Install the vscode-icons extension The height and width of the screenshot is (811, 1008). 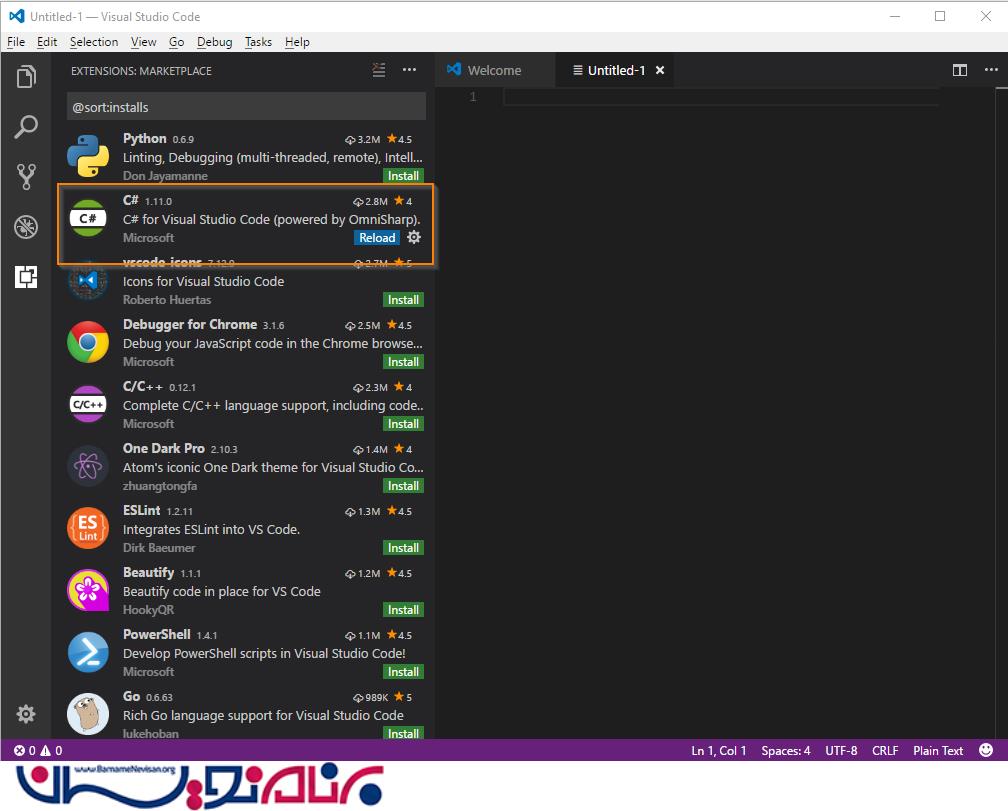tap(403, 299)
